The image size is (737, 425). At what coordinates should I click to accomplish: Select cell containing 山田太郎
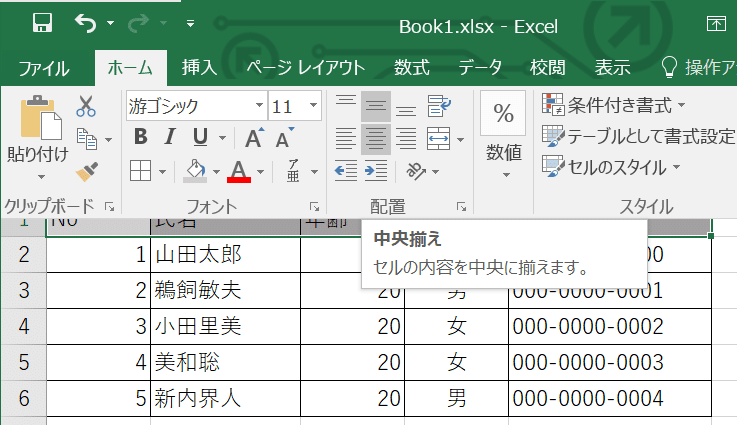click(x=225, y=254)
